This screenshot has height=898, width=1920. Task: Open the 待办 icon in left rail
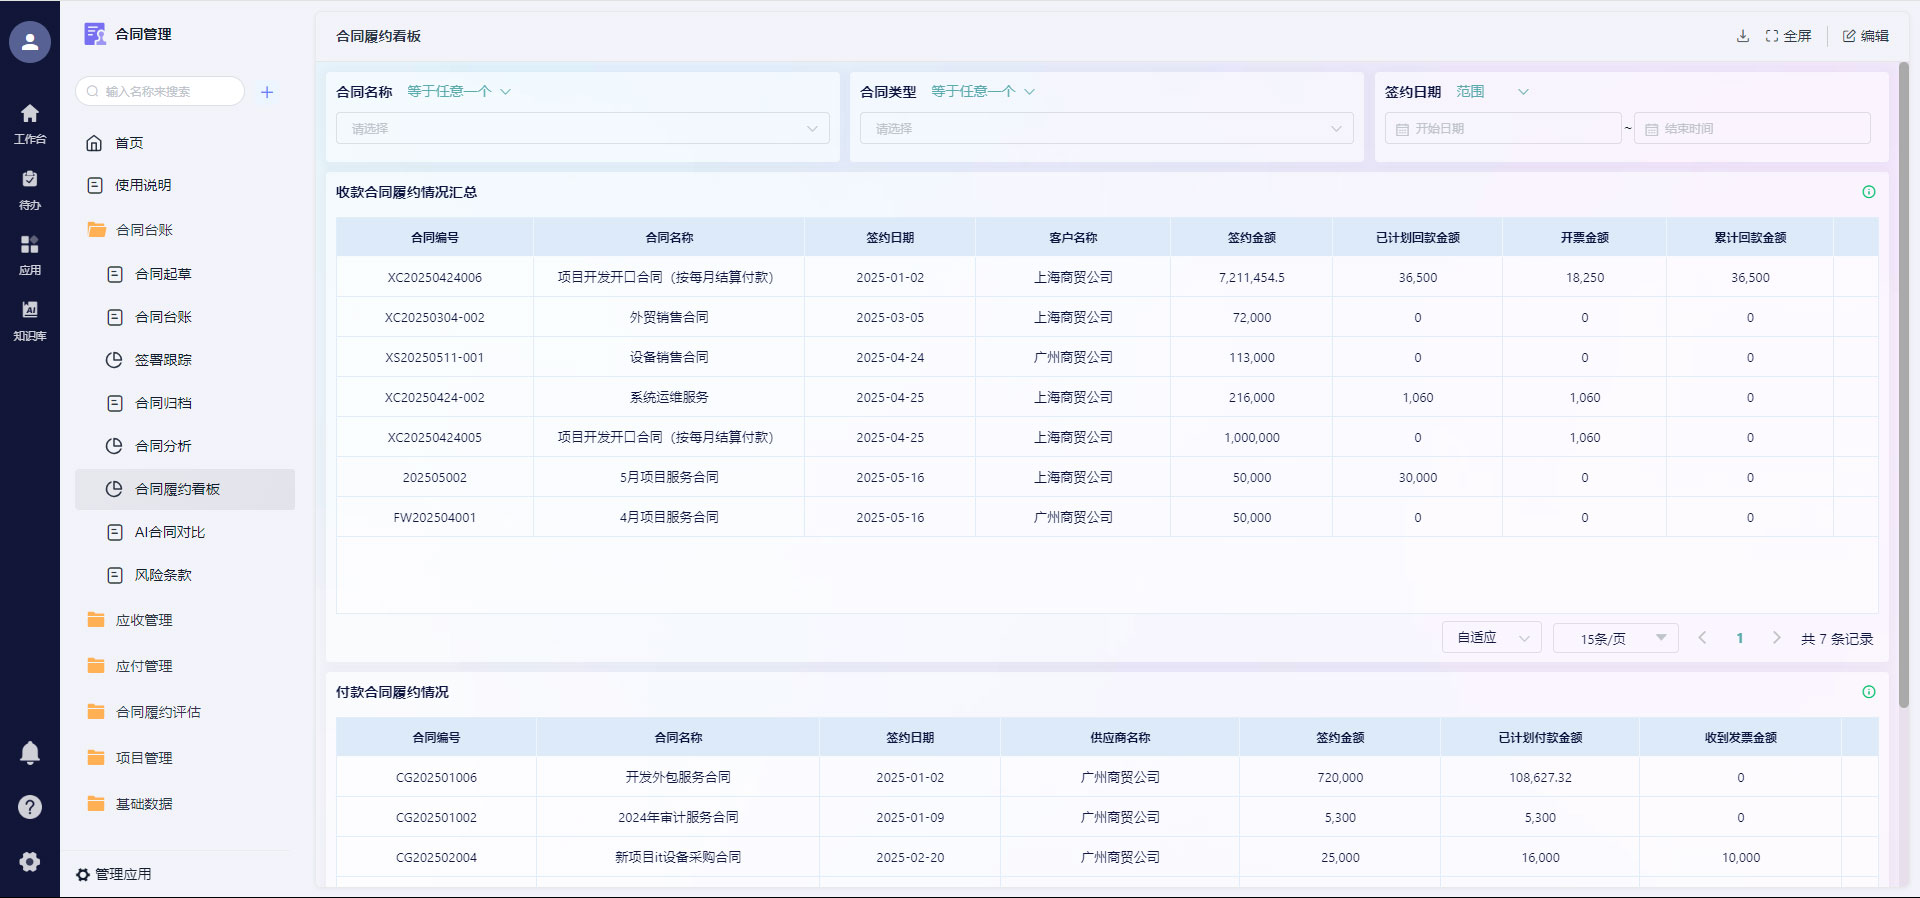click(30, 188)
